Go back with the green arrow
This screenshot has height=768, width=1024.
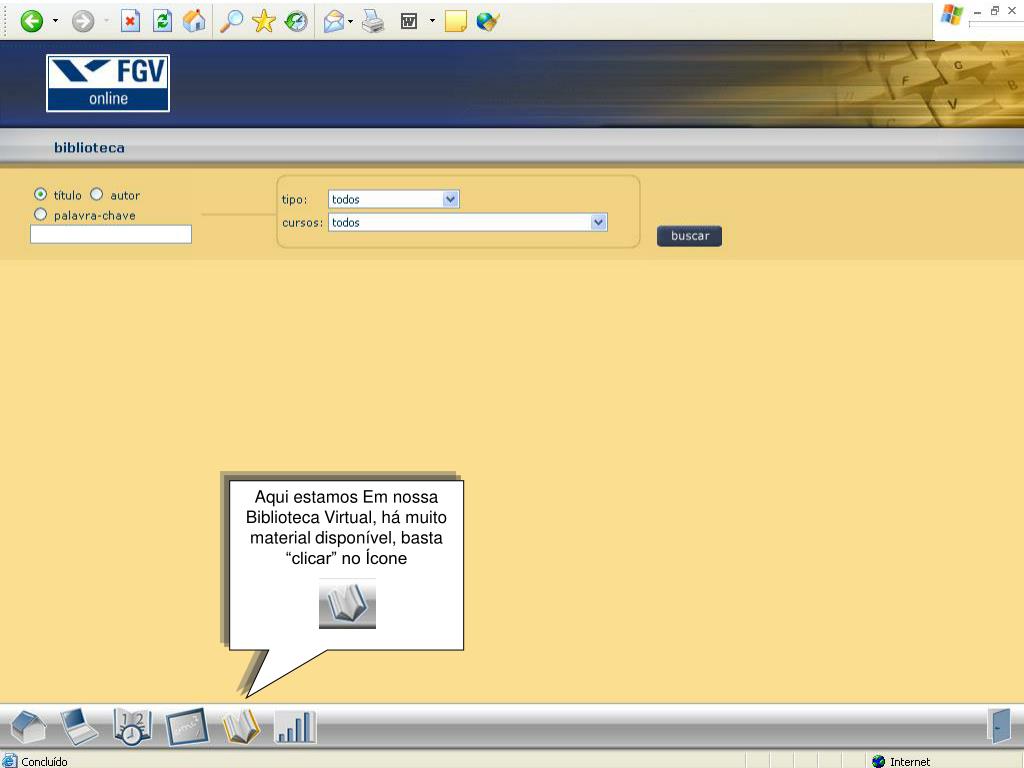coord(31,22)
